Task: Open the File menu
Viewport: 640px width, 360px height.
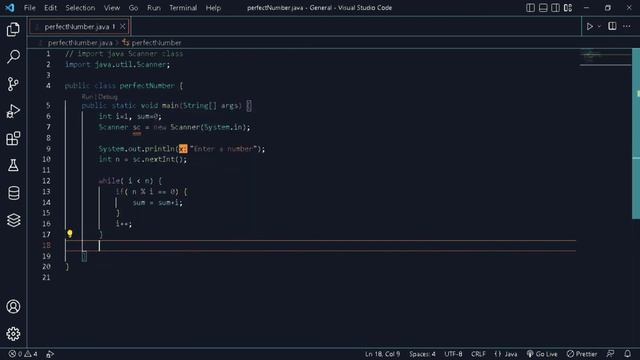Action: click(29, 8)
